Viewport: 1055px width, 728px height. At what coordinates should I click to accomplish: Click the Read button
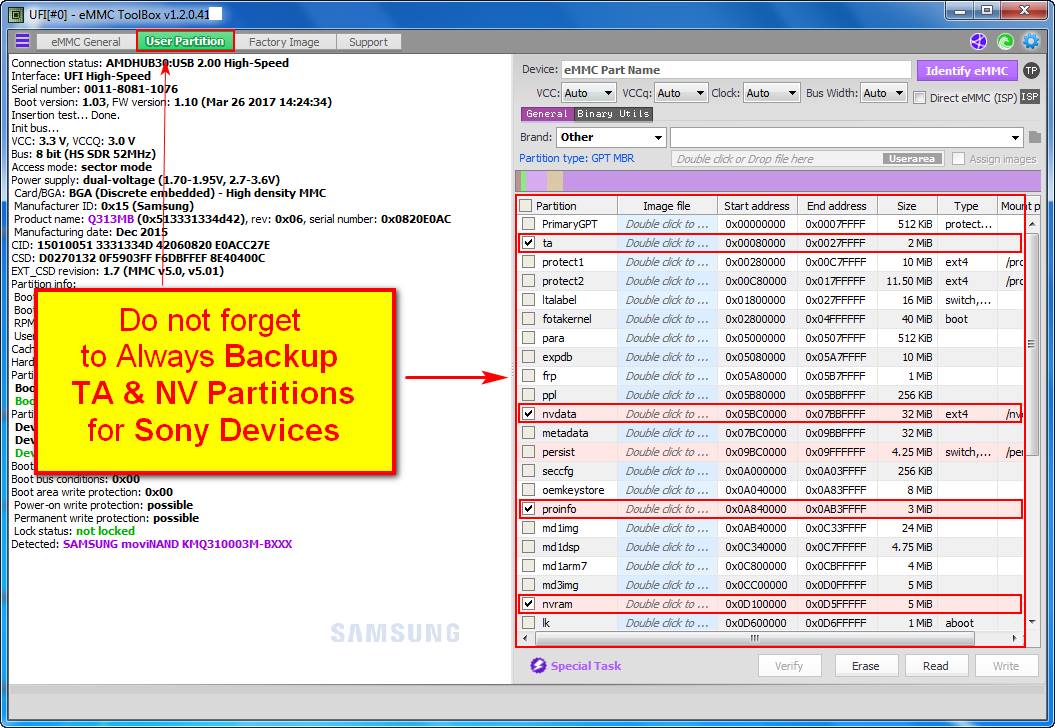click(935, 665)
